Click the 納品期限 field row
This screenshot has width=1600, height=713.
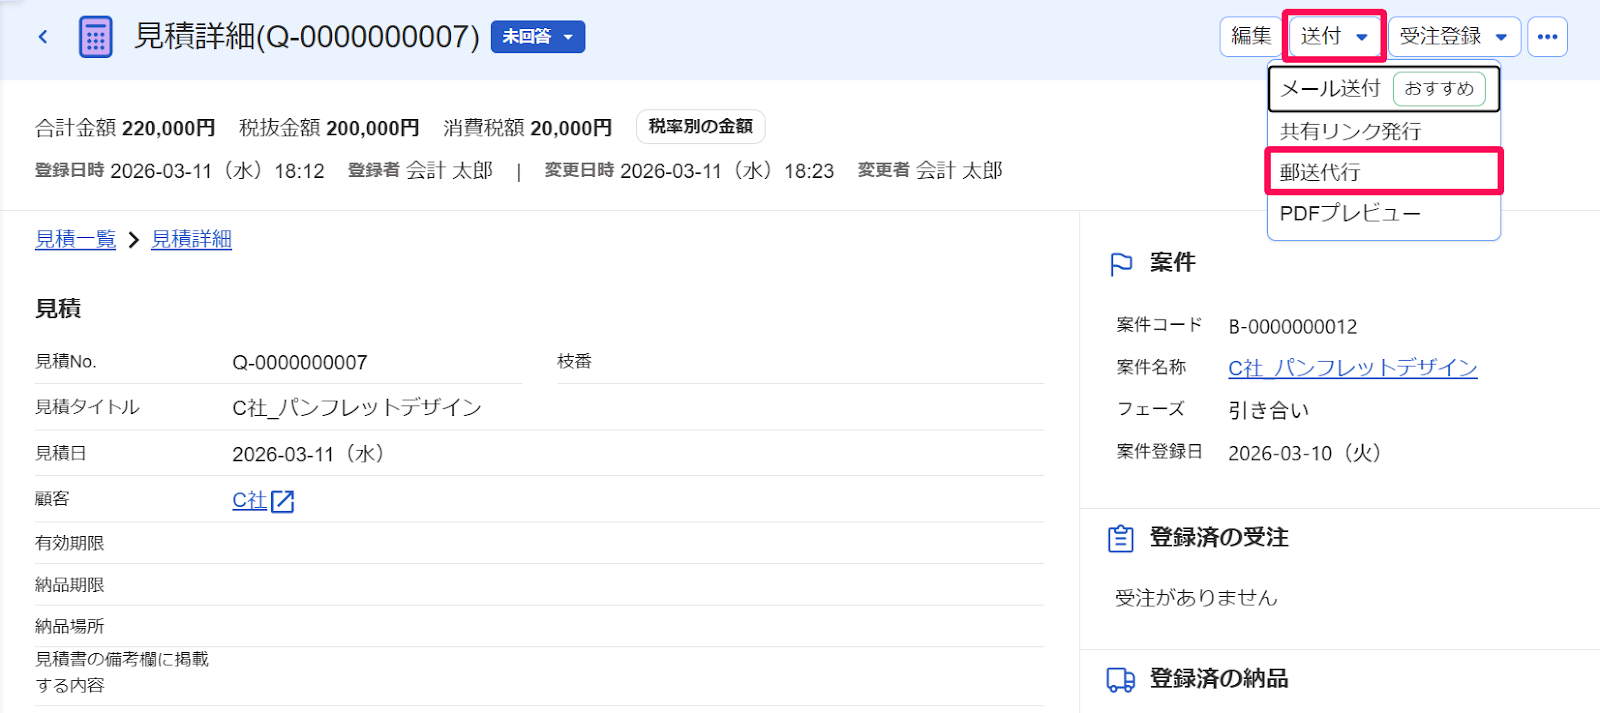coord(539,585)
